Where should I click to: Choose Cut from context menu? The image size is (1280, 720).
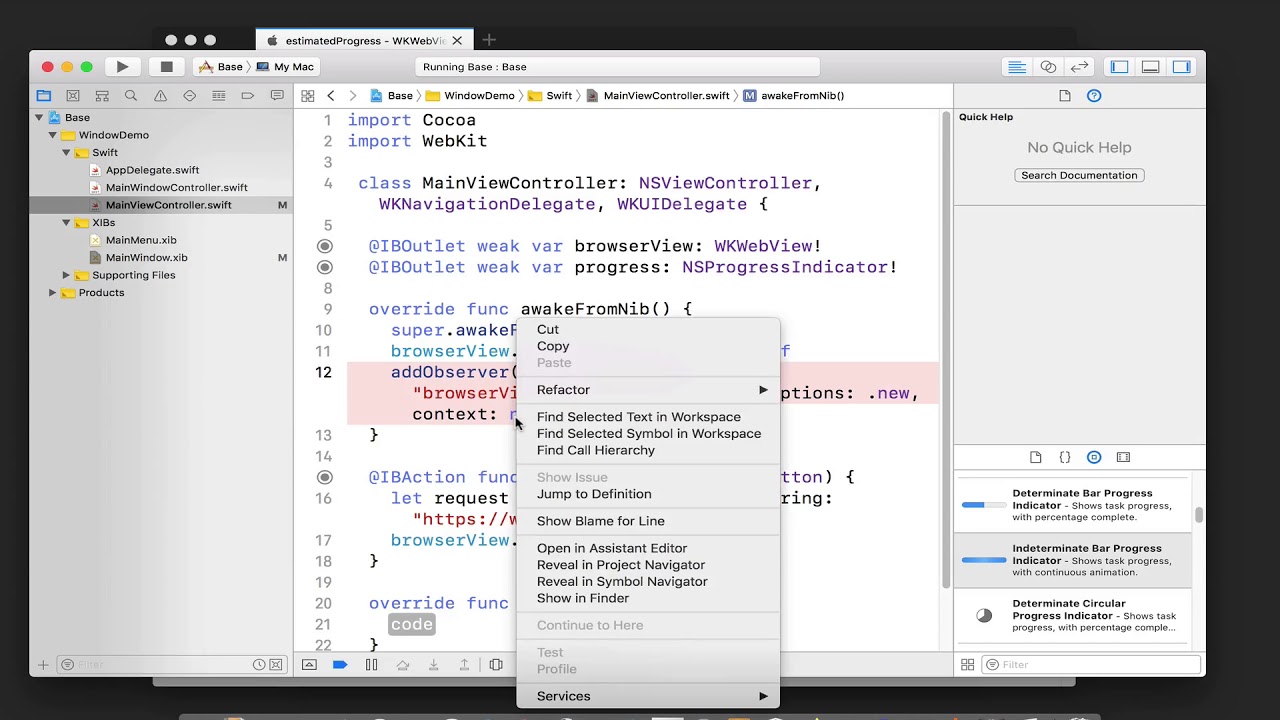647,329
